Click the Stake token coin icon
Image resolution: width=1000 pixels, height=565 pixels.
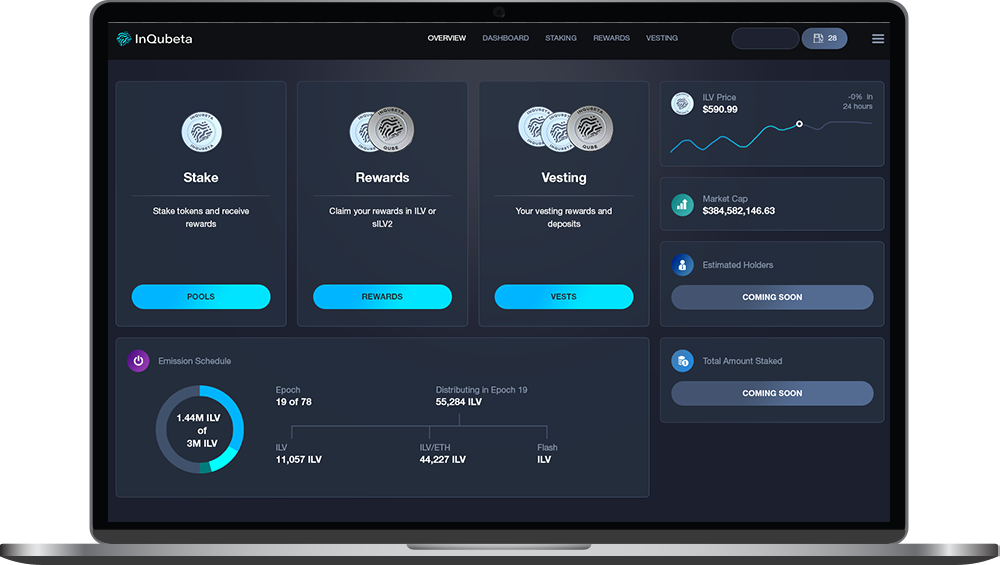coord(201,131)
